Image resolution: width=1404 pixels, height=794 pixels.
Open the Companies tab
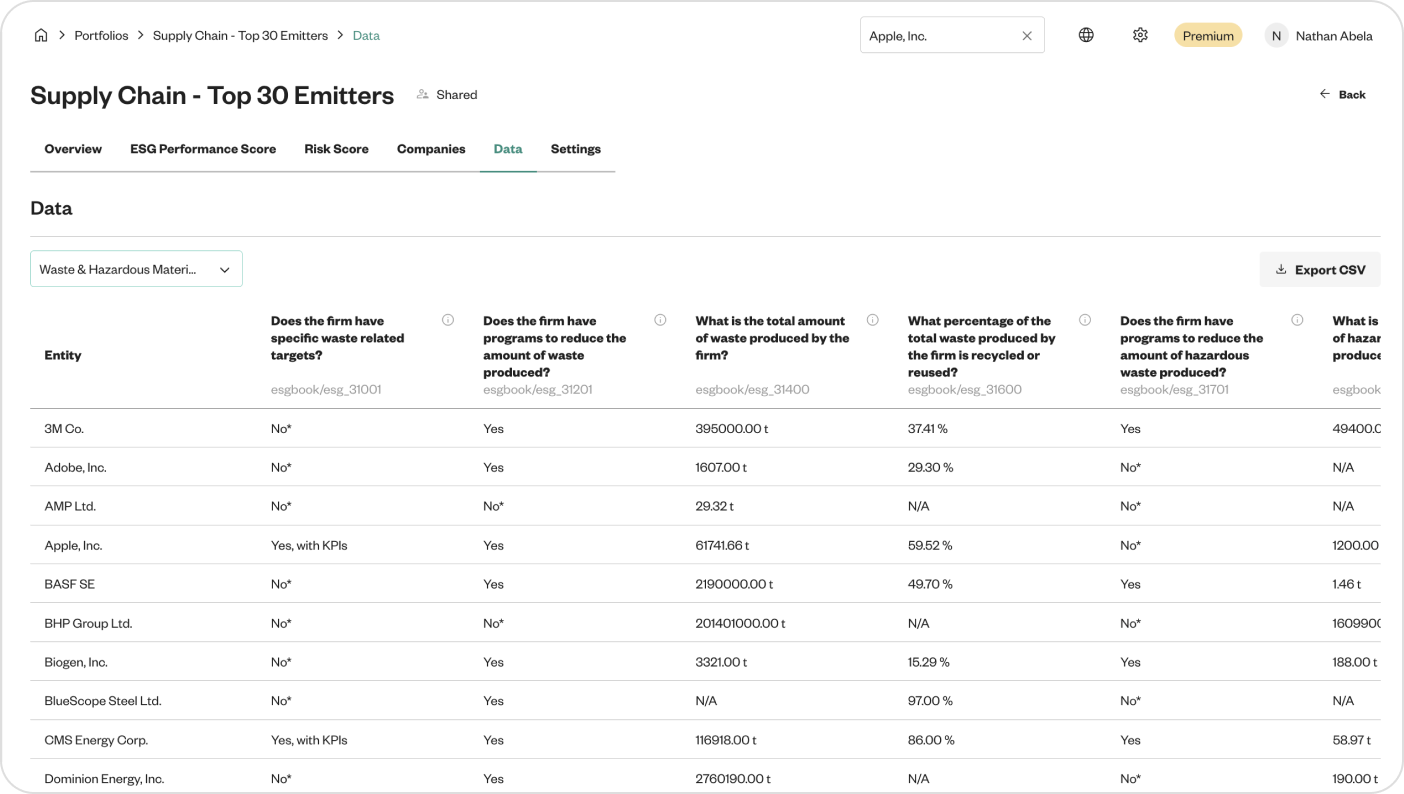pos(431,149)
